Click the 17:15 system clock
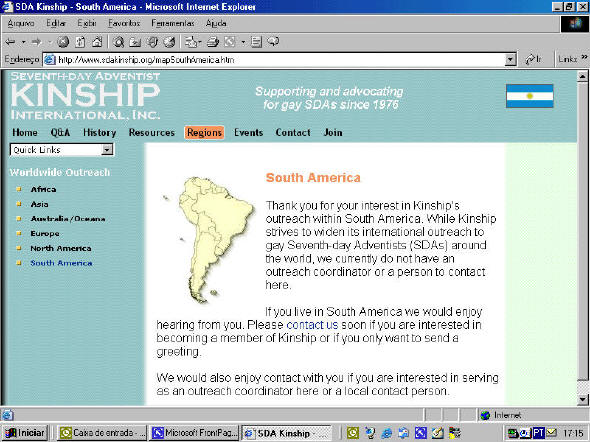This screenshot has width=590, height=442. [573, 433]
